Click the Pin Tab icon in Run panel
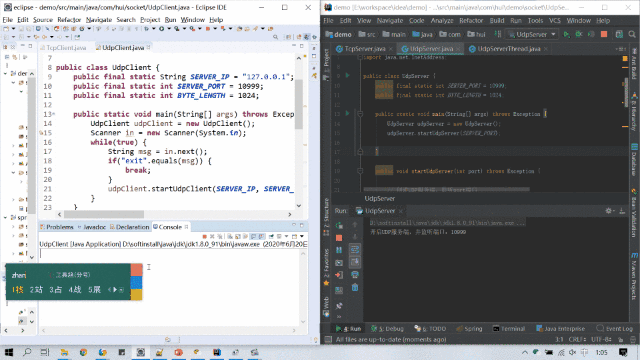 tap(339, 306)
